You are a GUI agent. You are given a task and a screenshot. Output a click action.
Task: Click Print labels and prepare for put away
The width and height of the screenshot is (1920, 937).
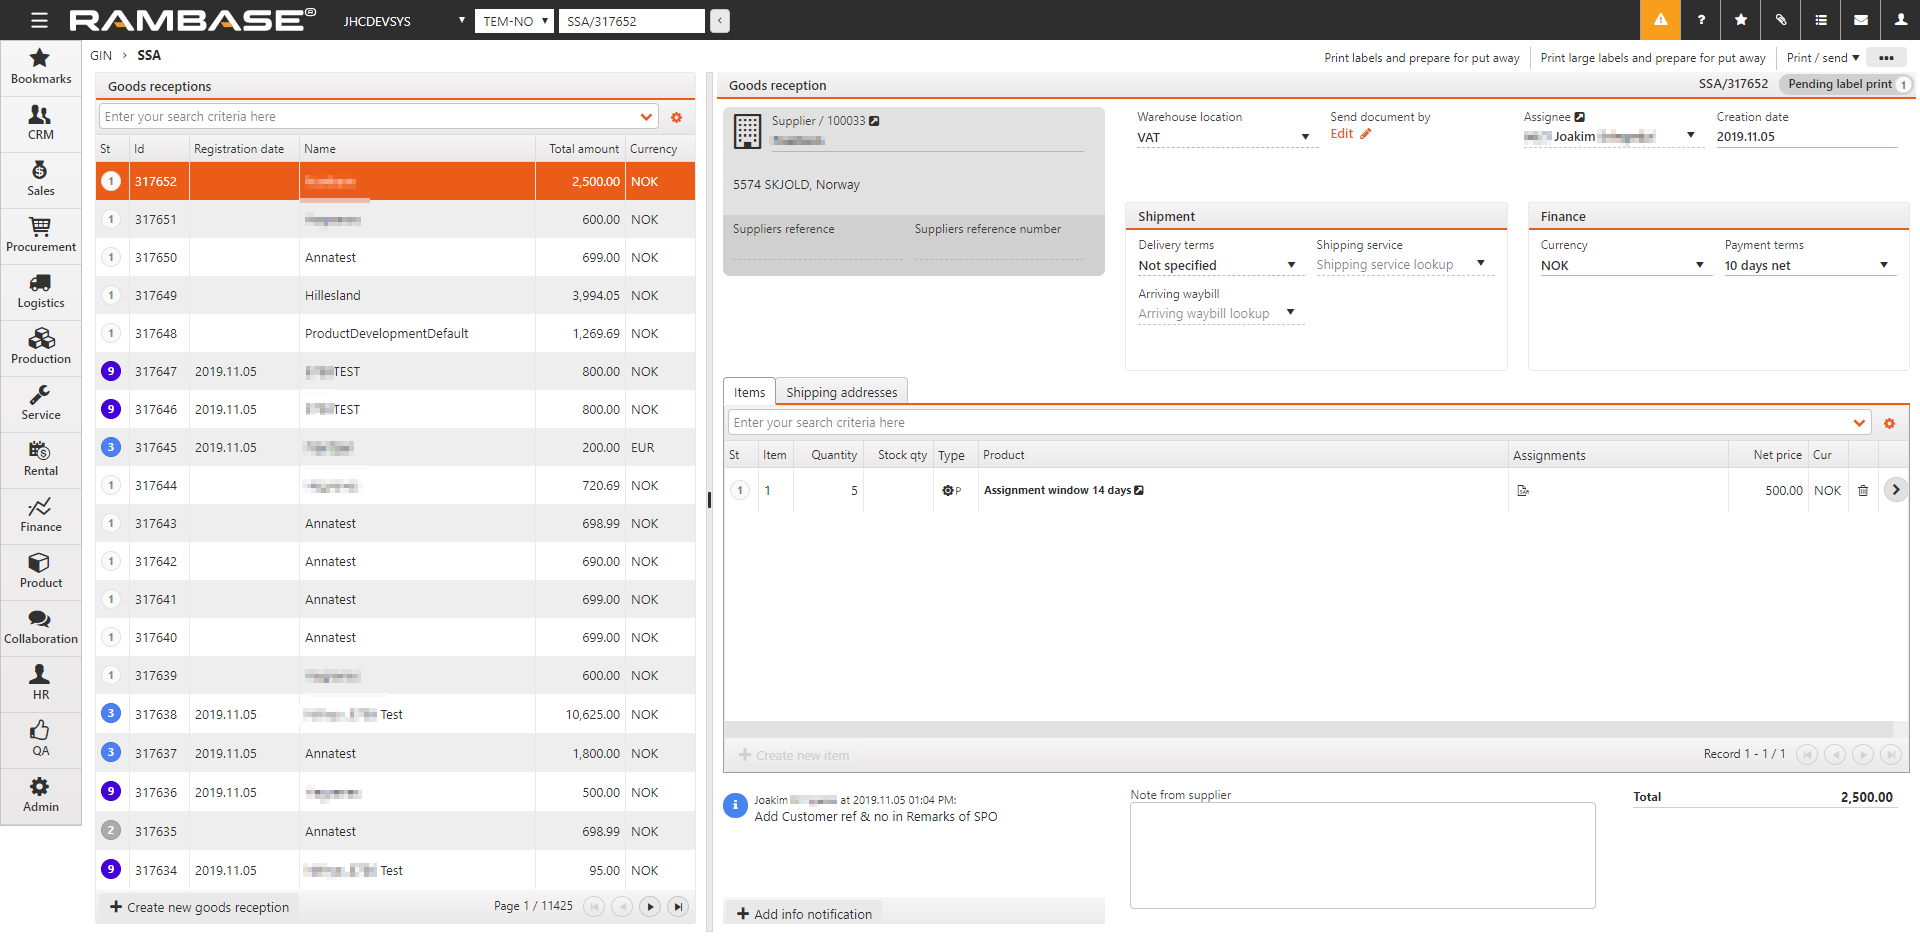1421,58
